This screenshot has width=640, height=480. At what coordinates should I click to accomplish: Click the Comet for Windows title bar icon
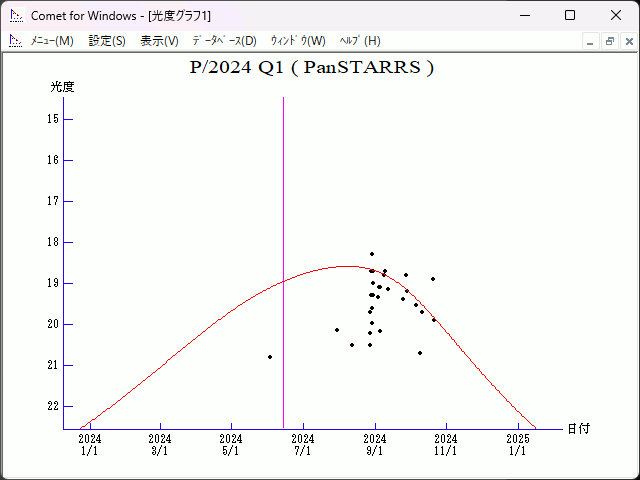(15, 15)
